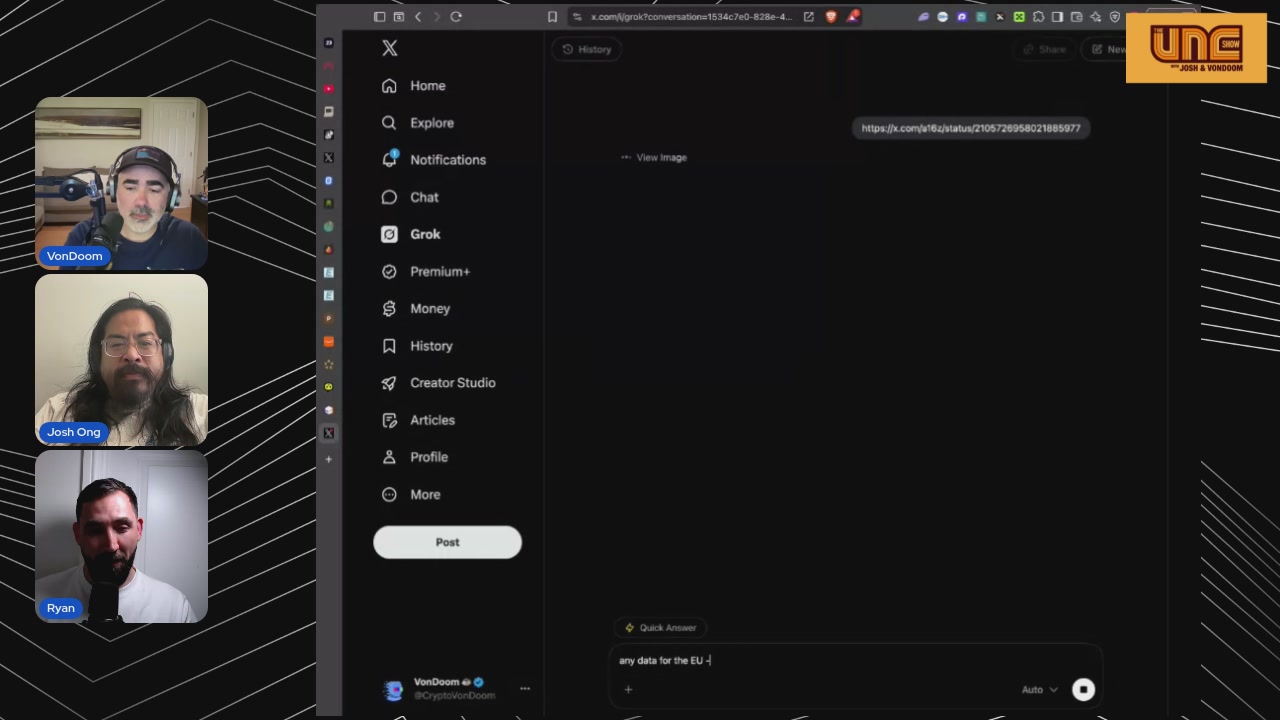1280x720 pixels.
Task: Open the Money section
Action: [x=416, y=308]
